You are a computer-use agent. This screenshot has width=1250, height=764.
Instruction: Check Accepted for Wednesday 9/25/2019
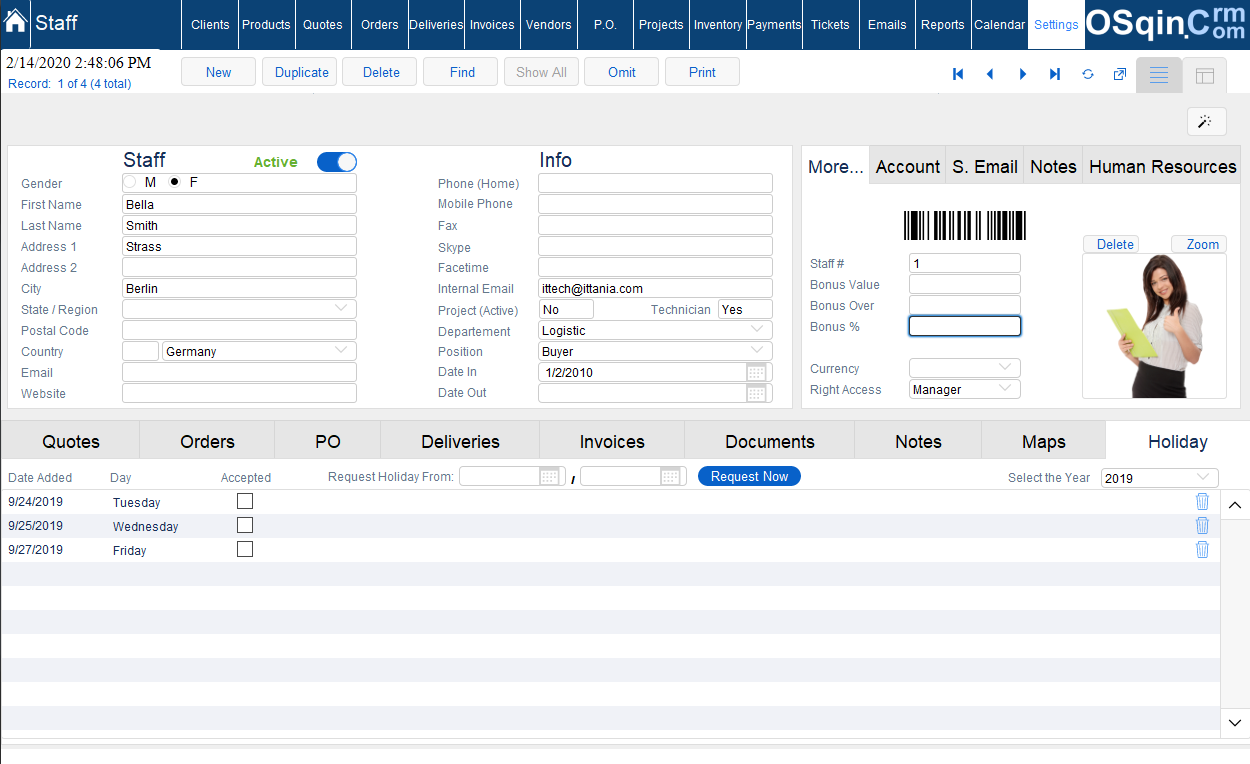pos(245,525)
